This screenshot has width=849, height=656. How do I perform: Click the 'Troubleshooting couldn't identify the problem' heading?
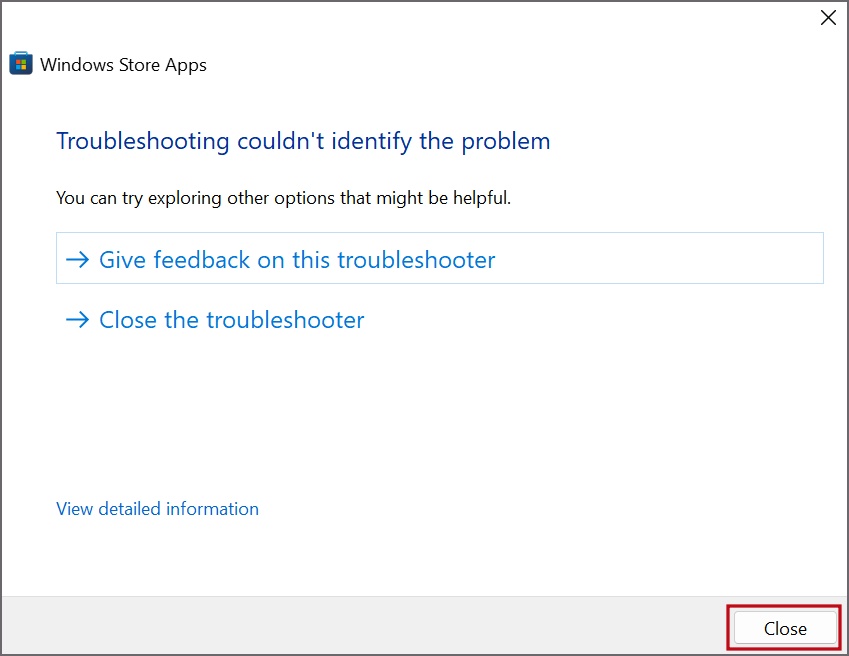(x=303, y=141)
